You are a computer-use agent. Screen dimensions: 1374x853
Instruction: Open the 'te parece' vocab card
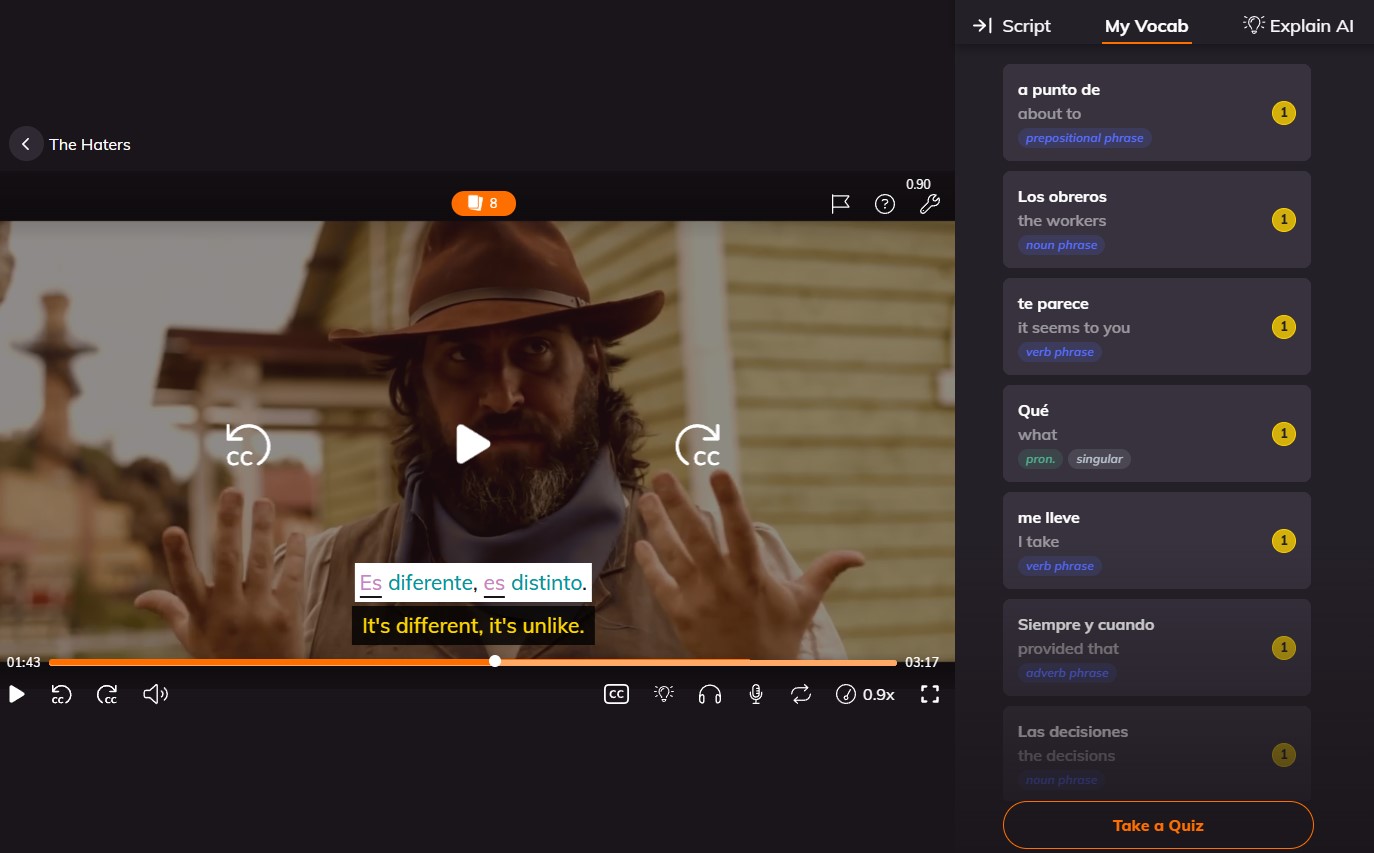click(x=1156, y=327)
